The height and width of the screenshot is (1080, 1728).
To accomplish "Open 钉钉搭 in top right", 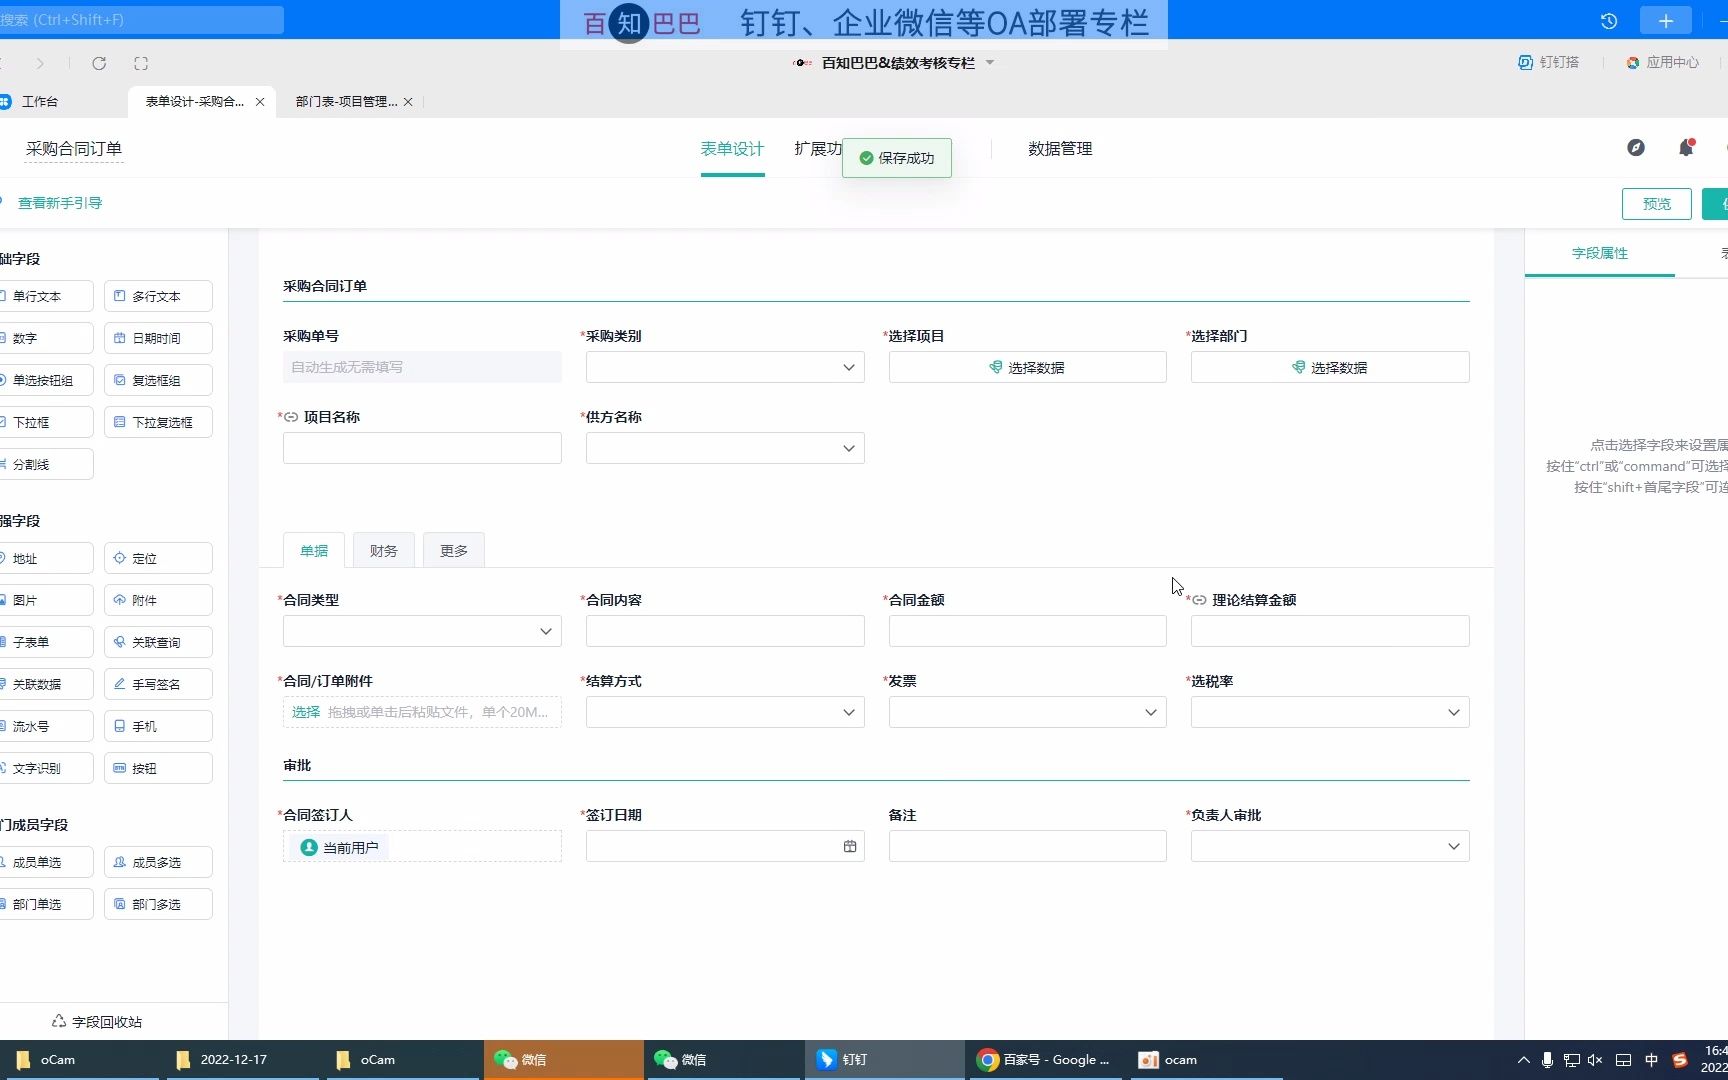I will (1548, 62).
